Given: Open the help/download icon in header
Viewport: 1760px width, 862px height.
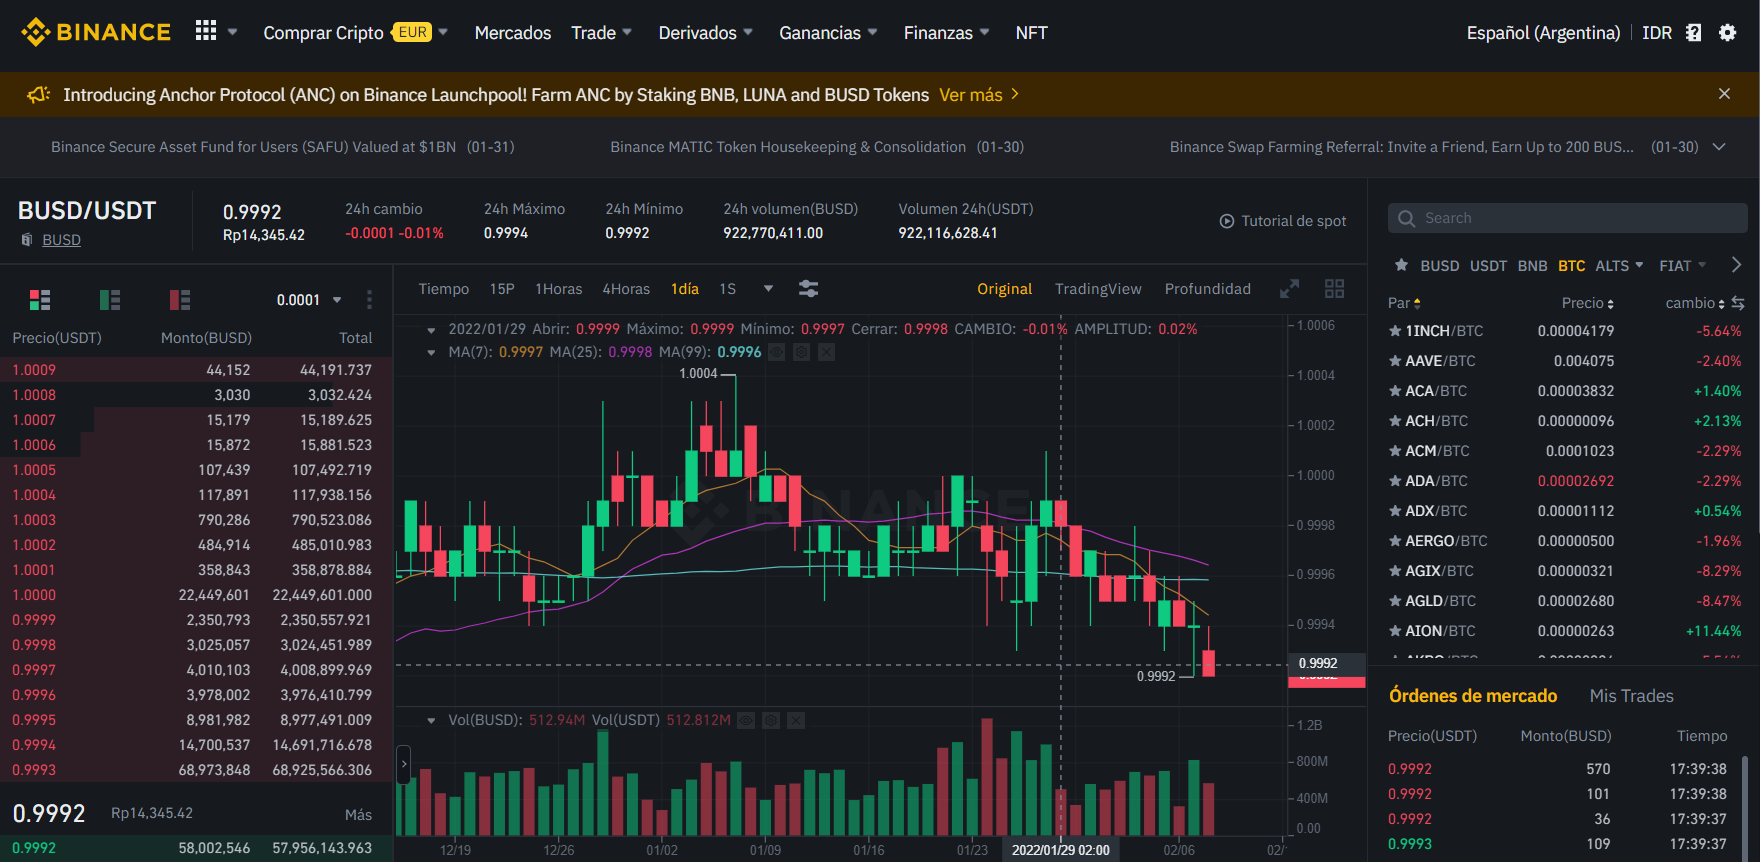Looking at the screenshot, I should click(1693, 32).
